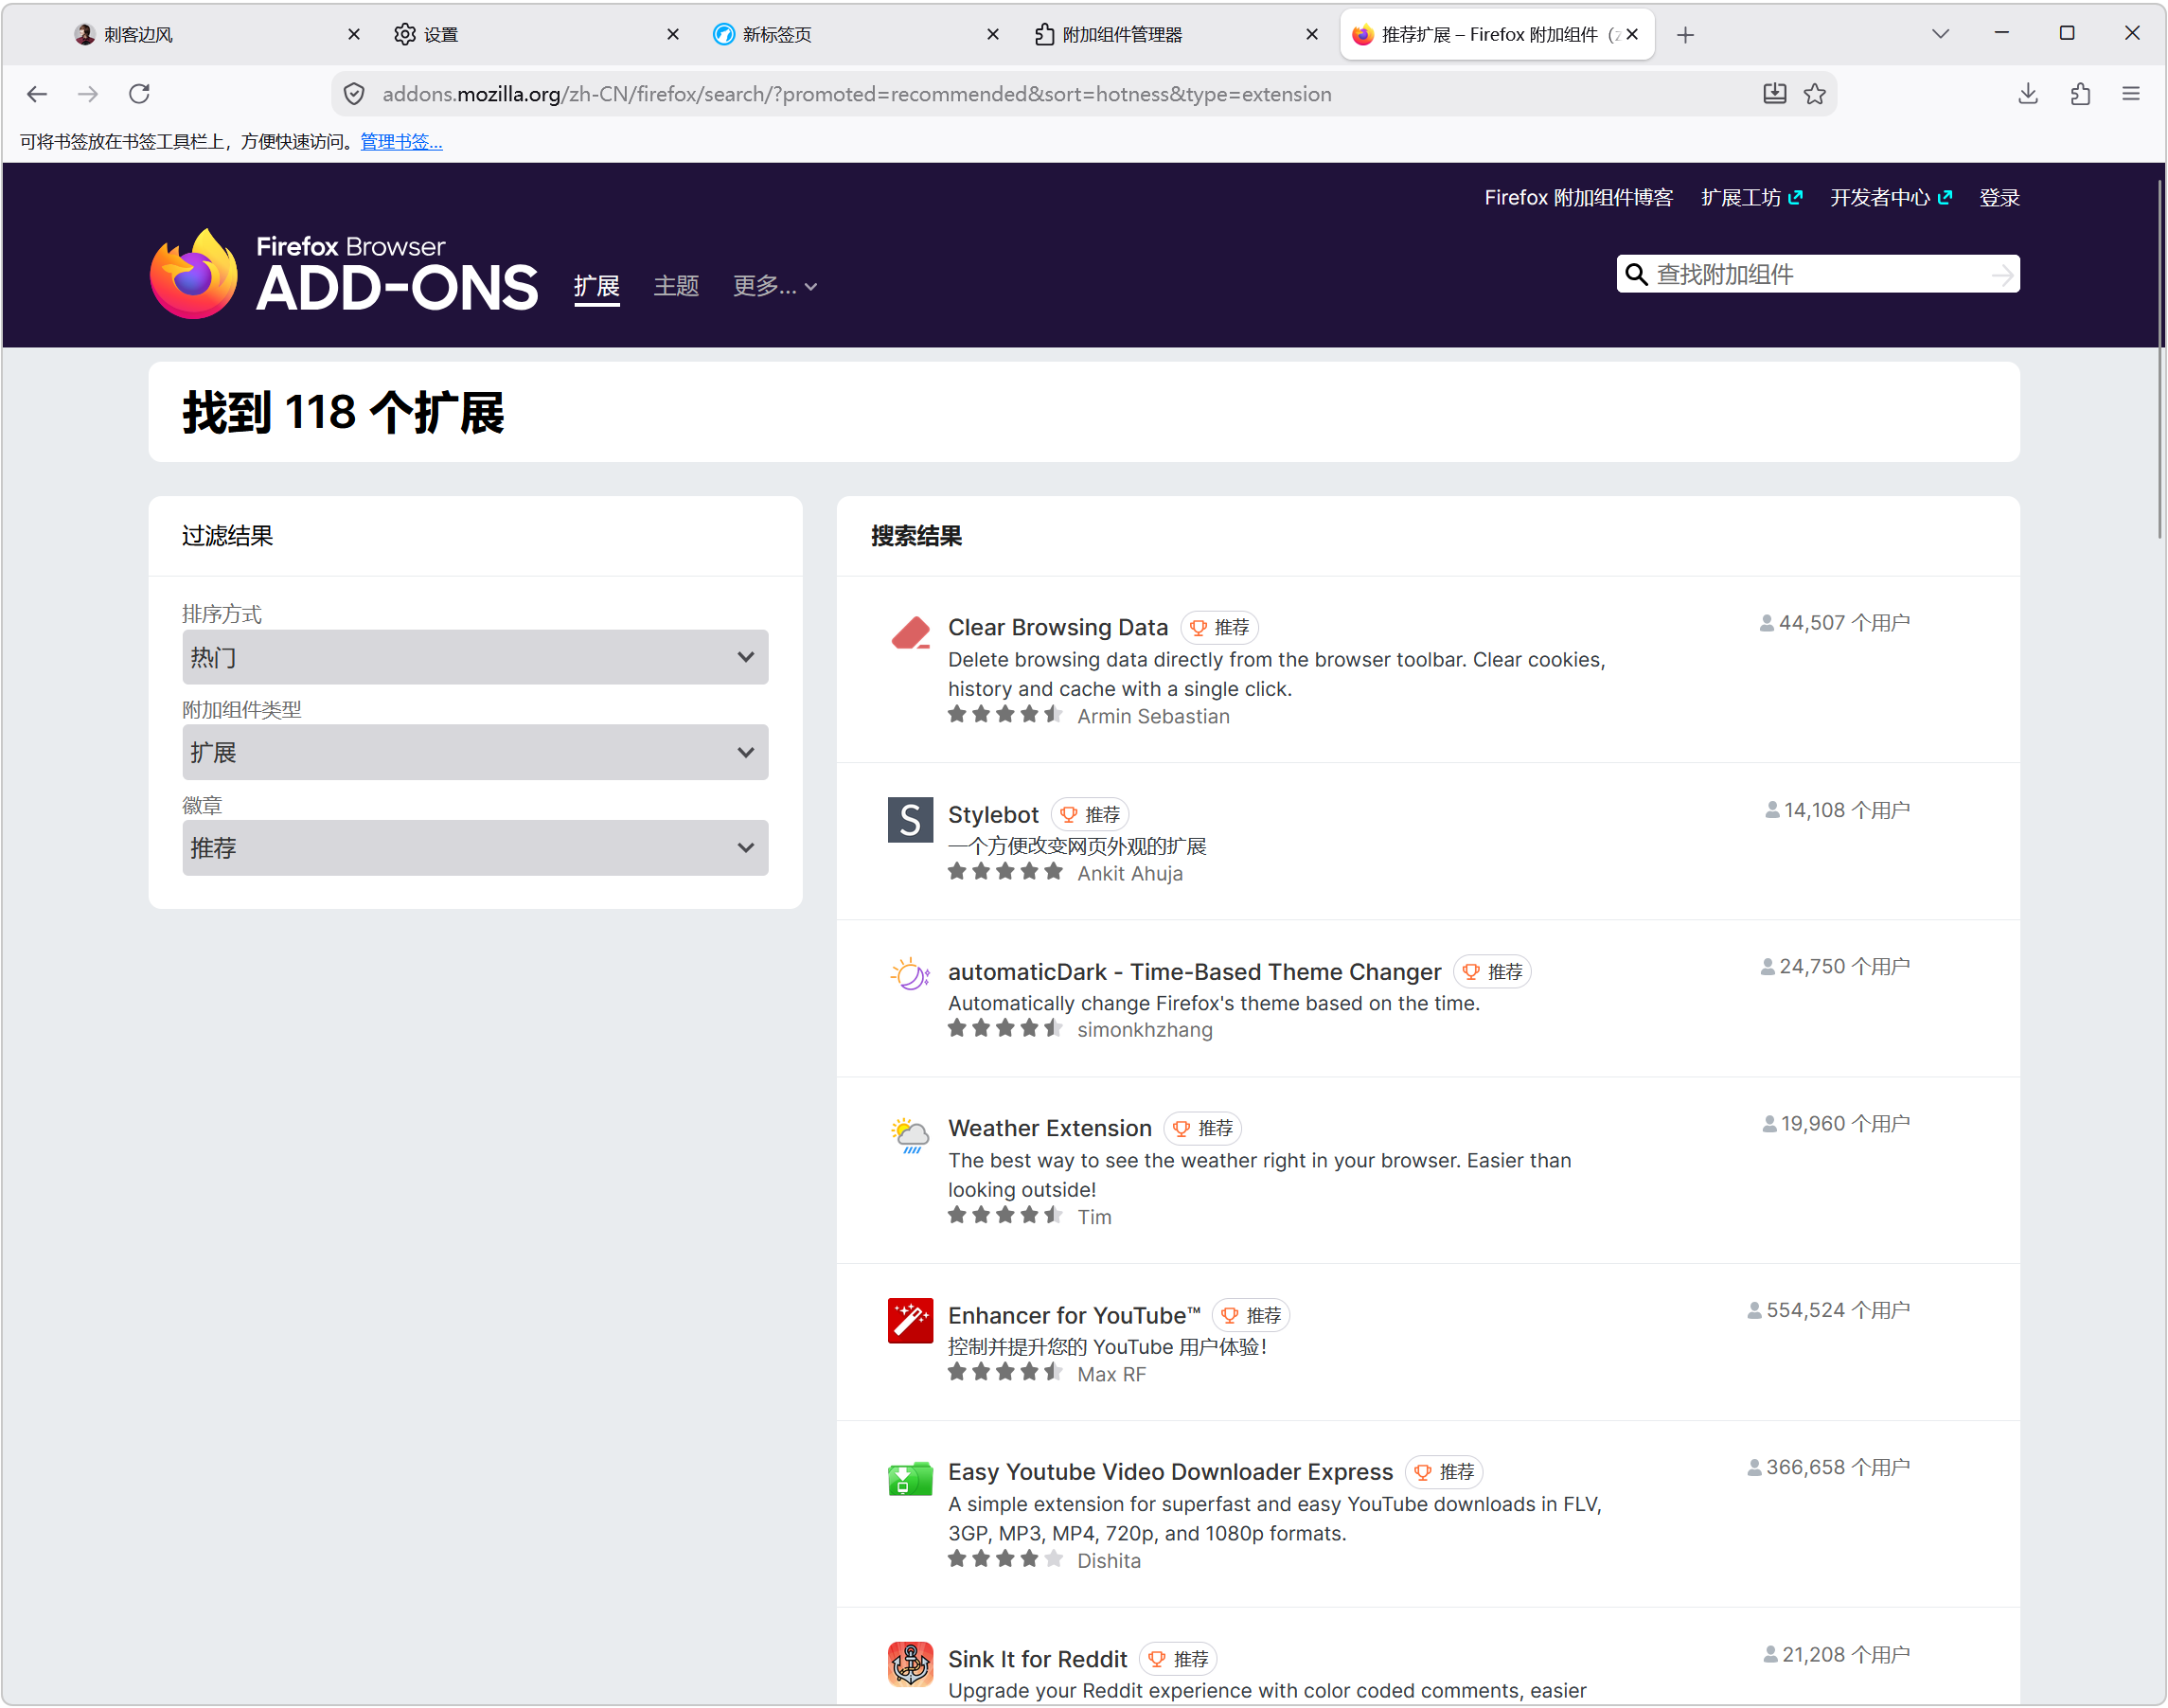Open the 徽章 dropdown showing 推荐

click(475, 848)
